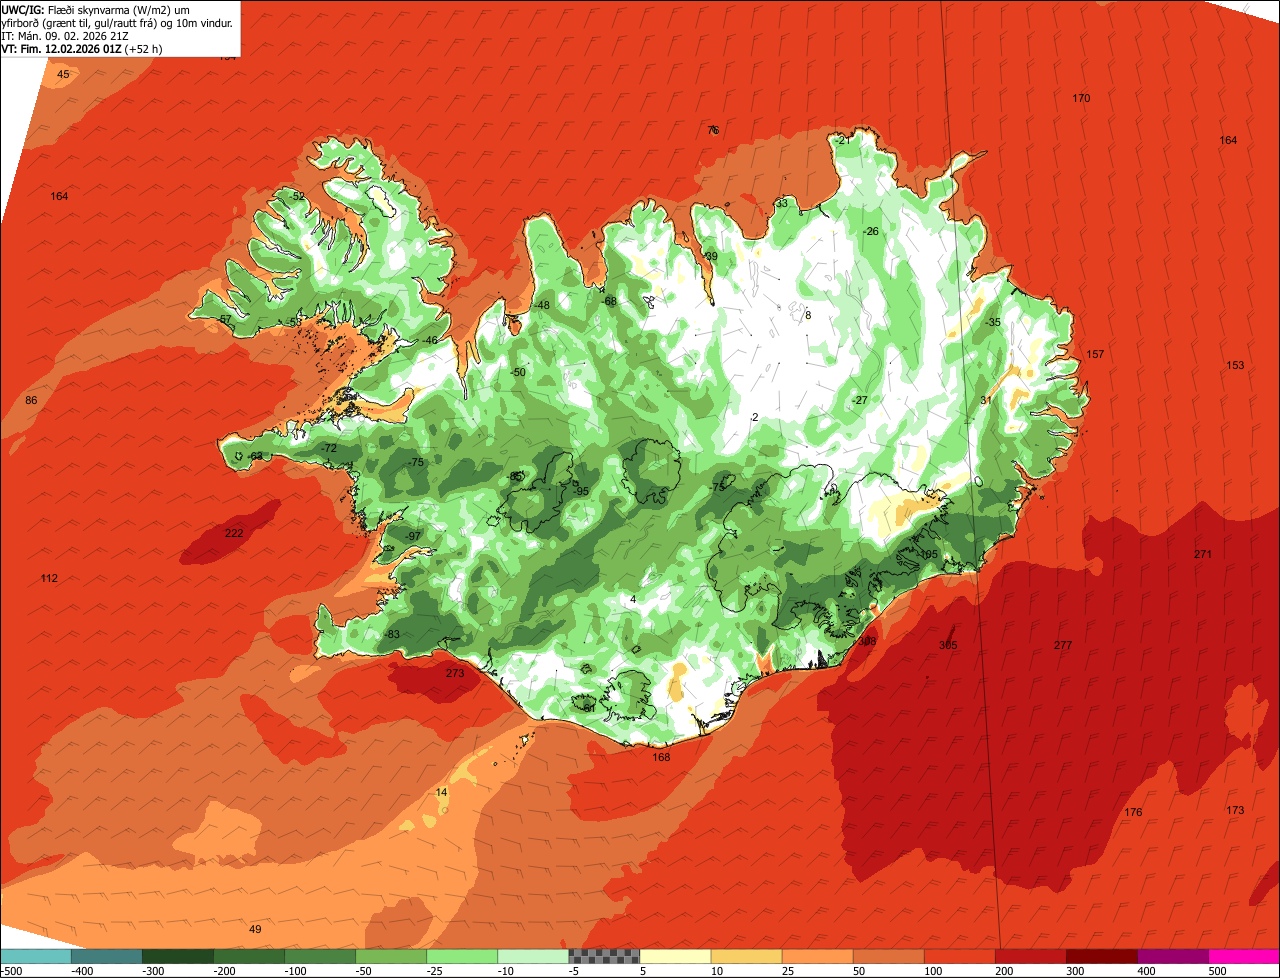Click the magenta swatch right of 500
The height and width of the screenshot is (978, 1280).
(x=1244, y=956)
